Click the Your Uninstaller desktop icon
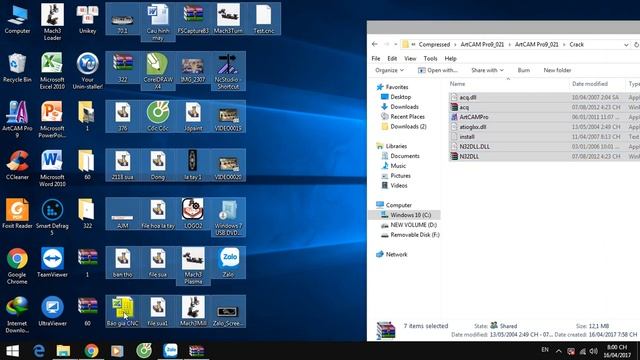Screen dimensions: 640x360 tap(87, 71)
